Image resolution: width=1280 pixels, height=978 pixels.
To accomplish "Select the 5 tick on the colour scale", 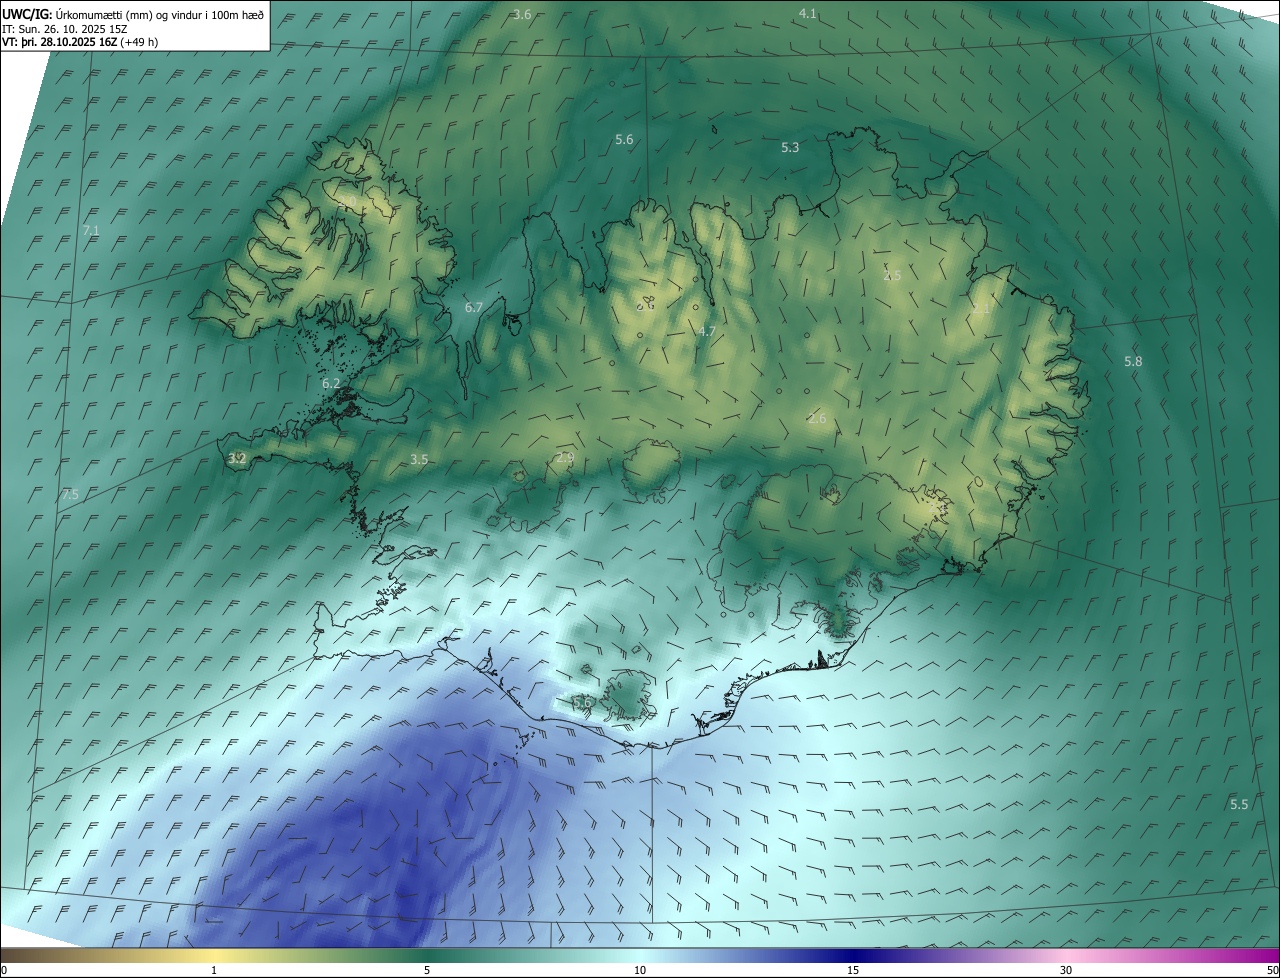I will (427, 971).
